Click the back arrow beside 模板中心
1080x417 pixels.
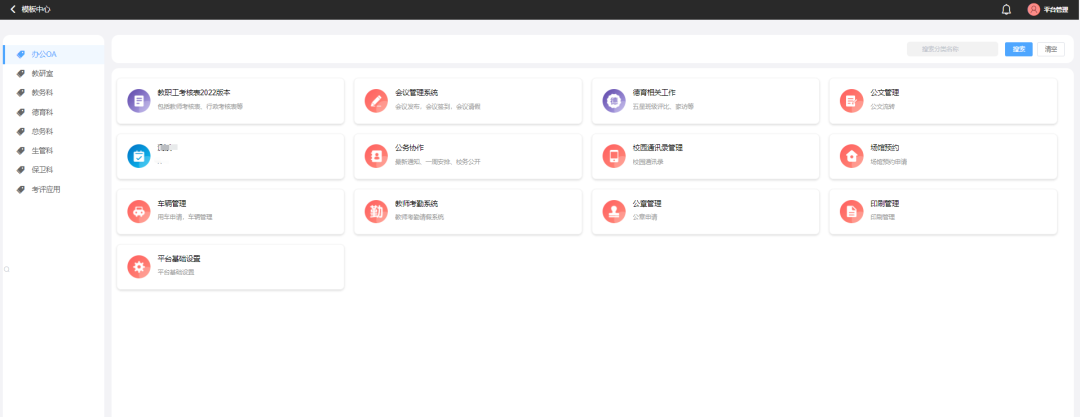pyautogui.click(x=12, y=9)
